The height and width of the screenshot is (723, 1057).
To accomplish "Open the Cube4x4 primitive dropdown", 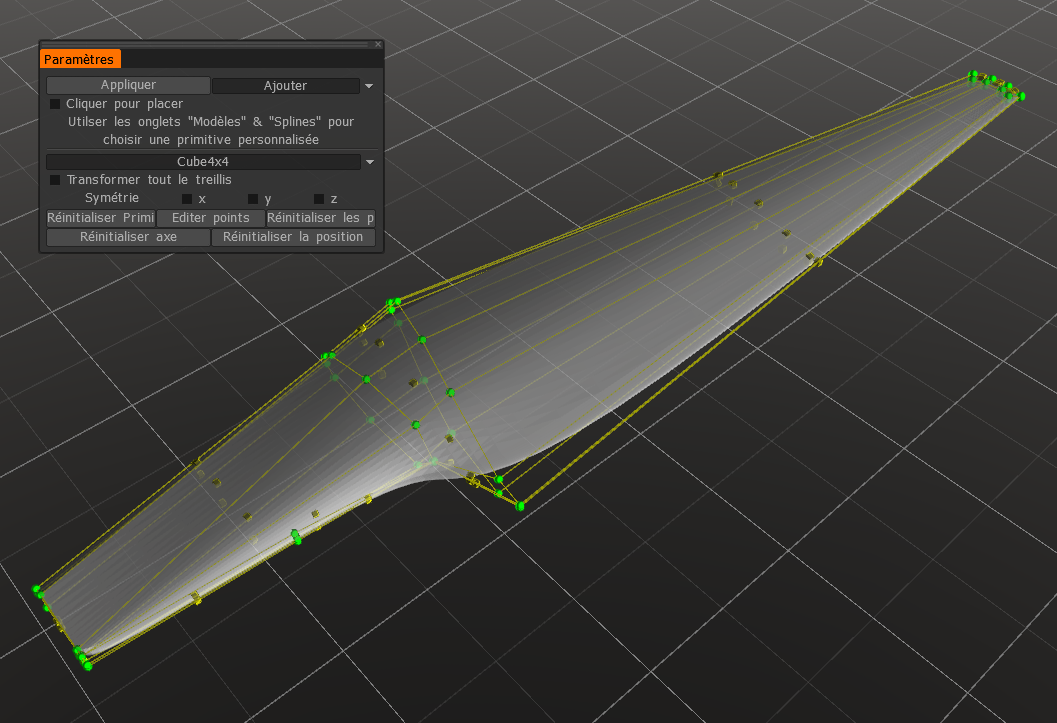I will coord(203,162).
